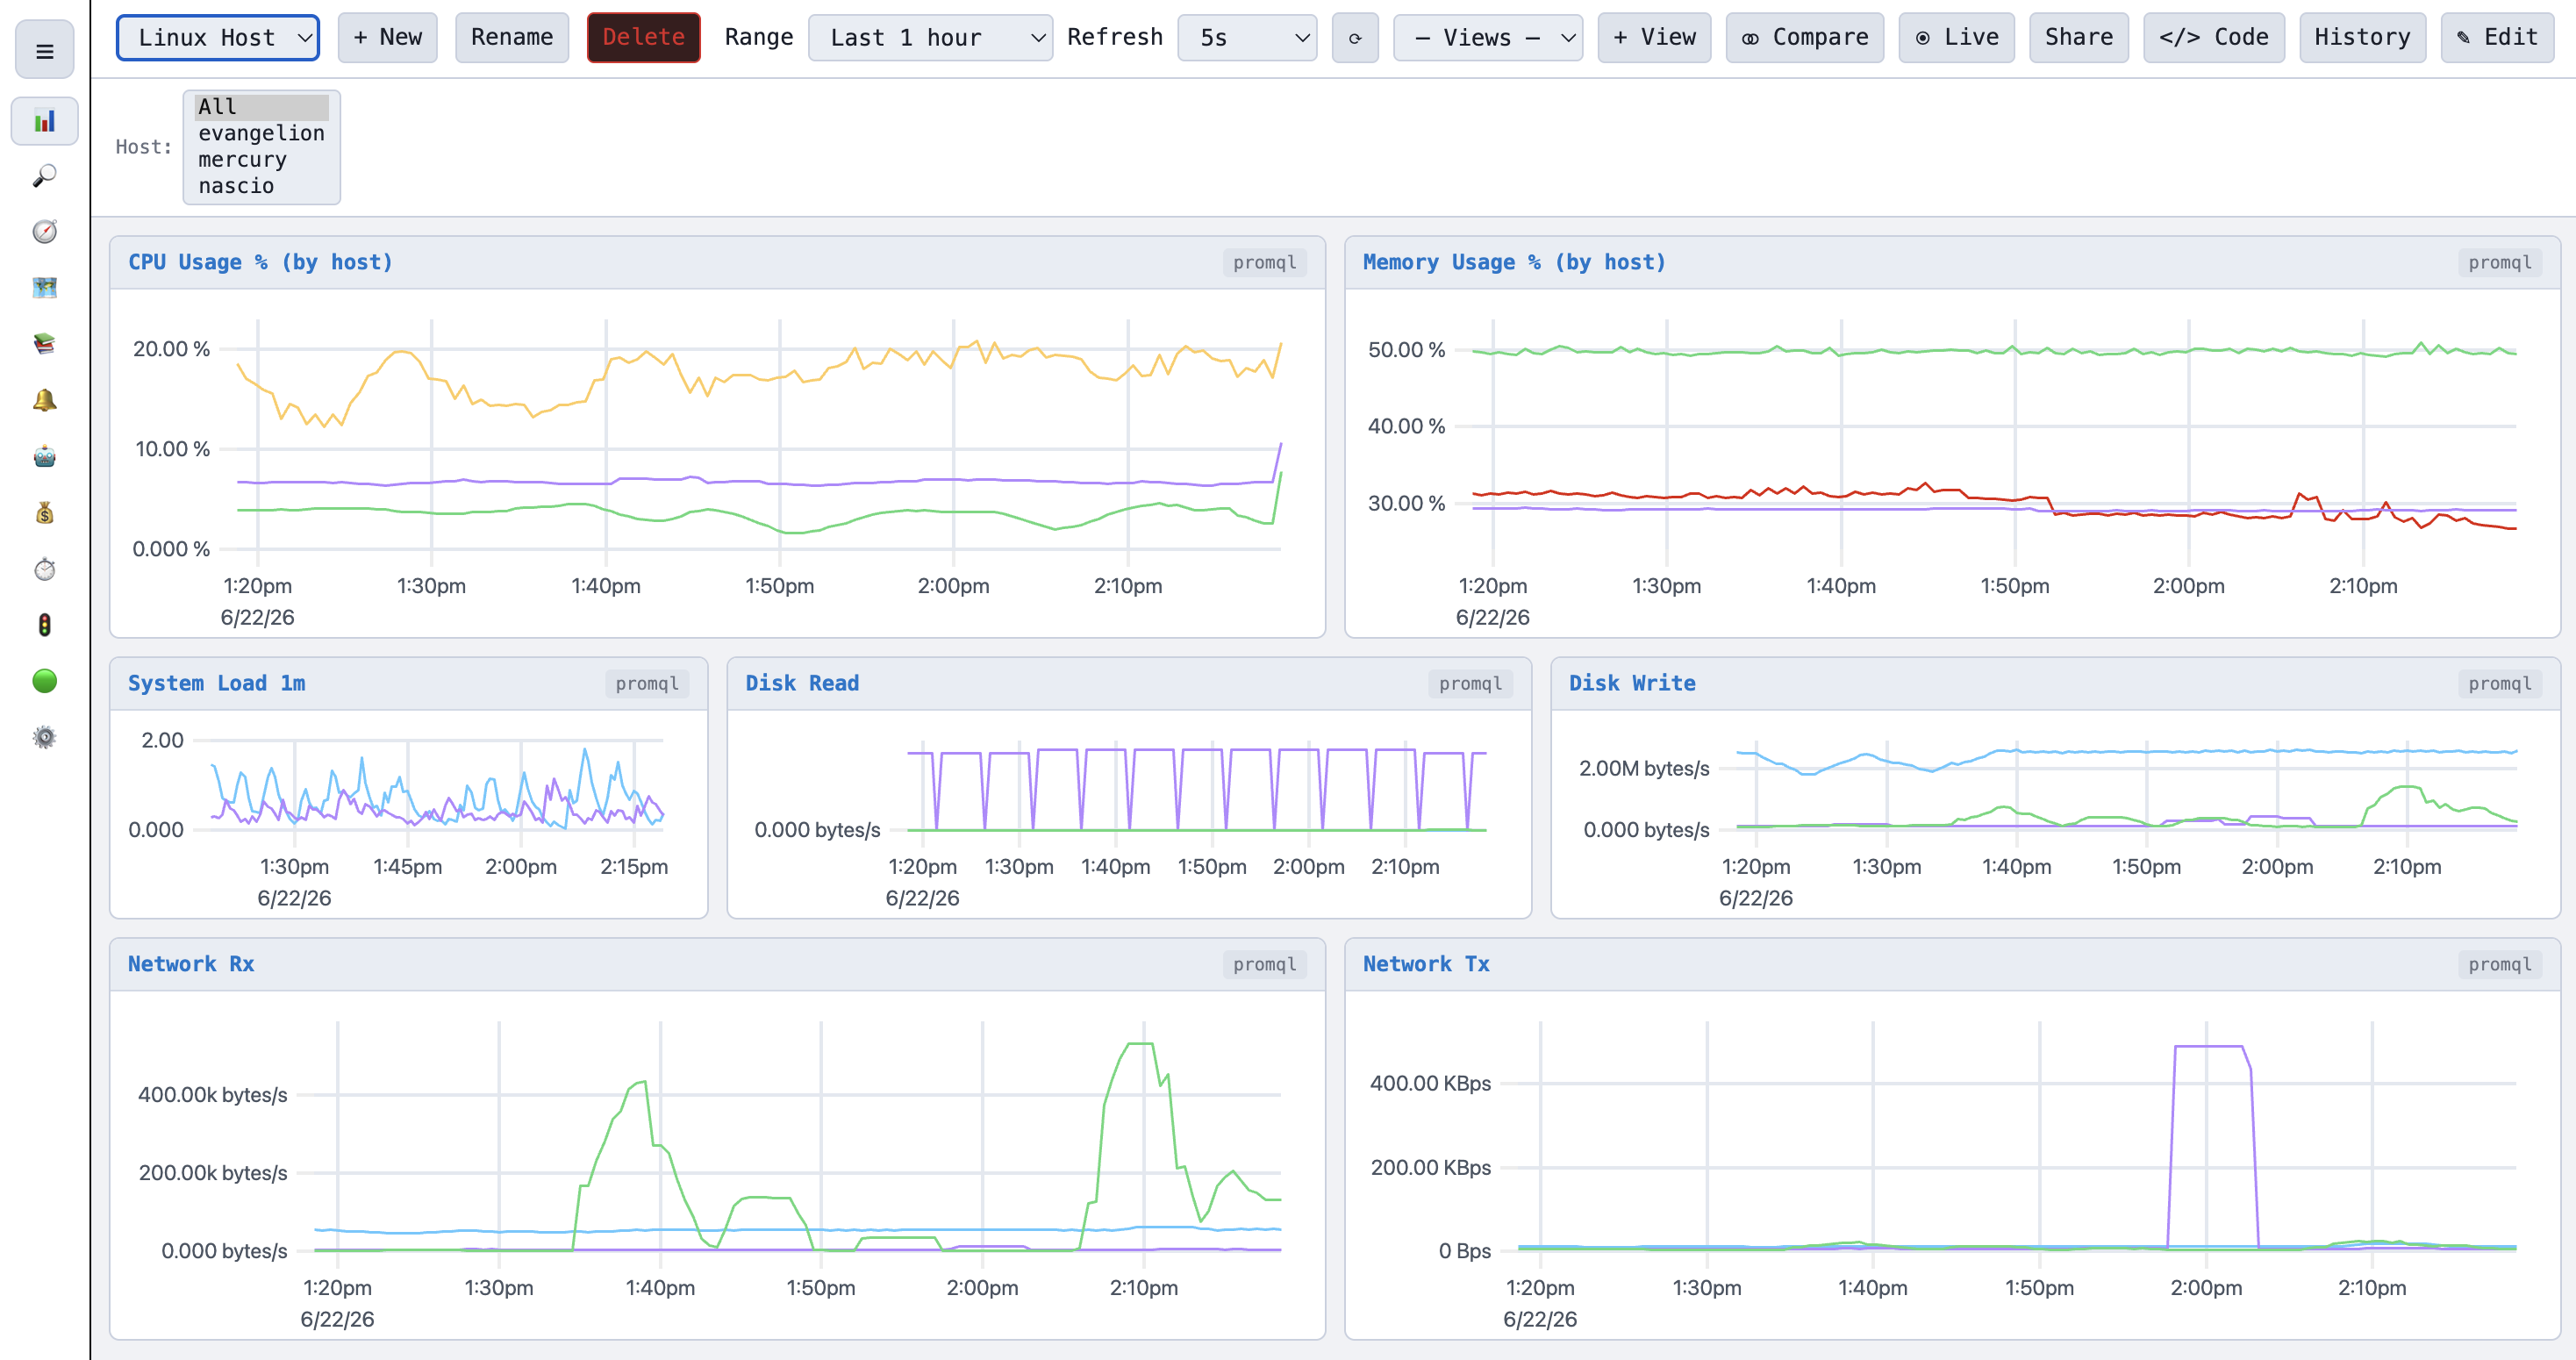Viewport: 2576px width, 1360px height.
Task: Select evangelion in the Host list
Action: tap(262, 133)
